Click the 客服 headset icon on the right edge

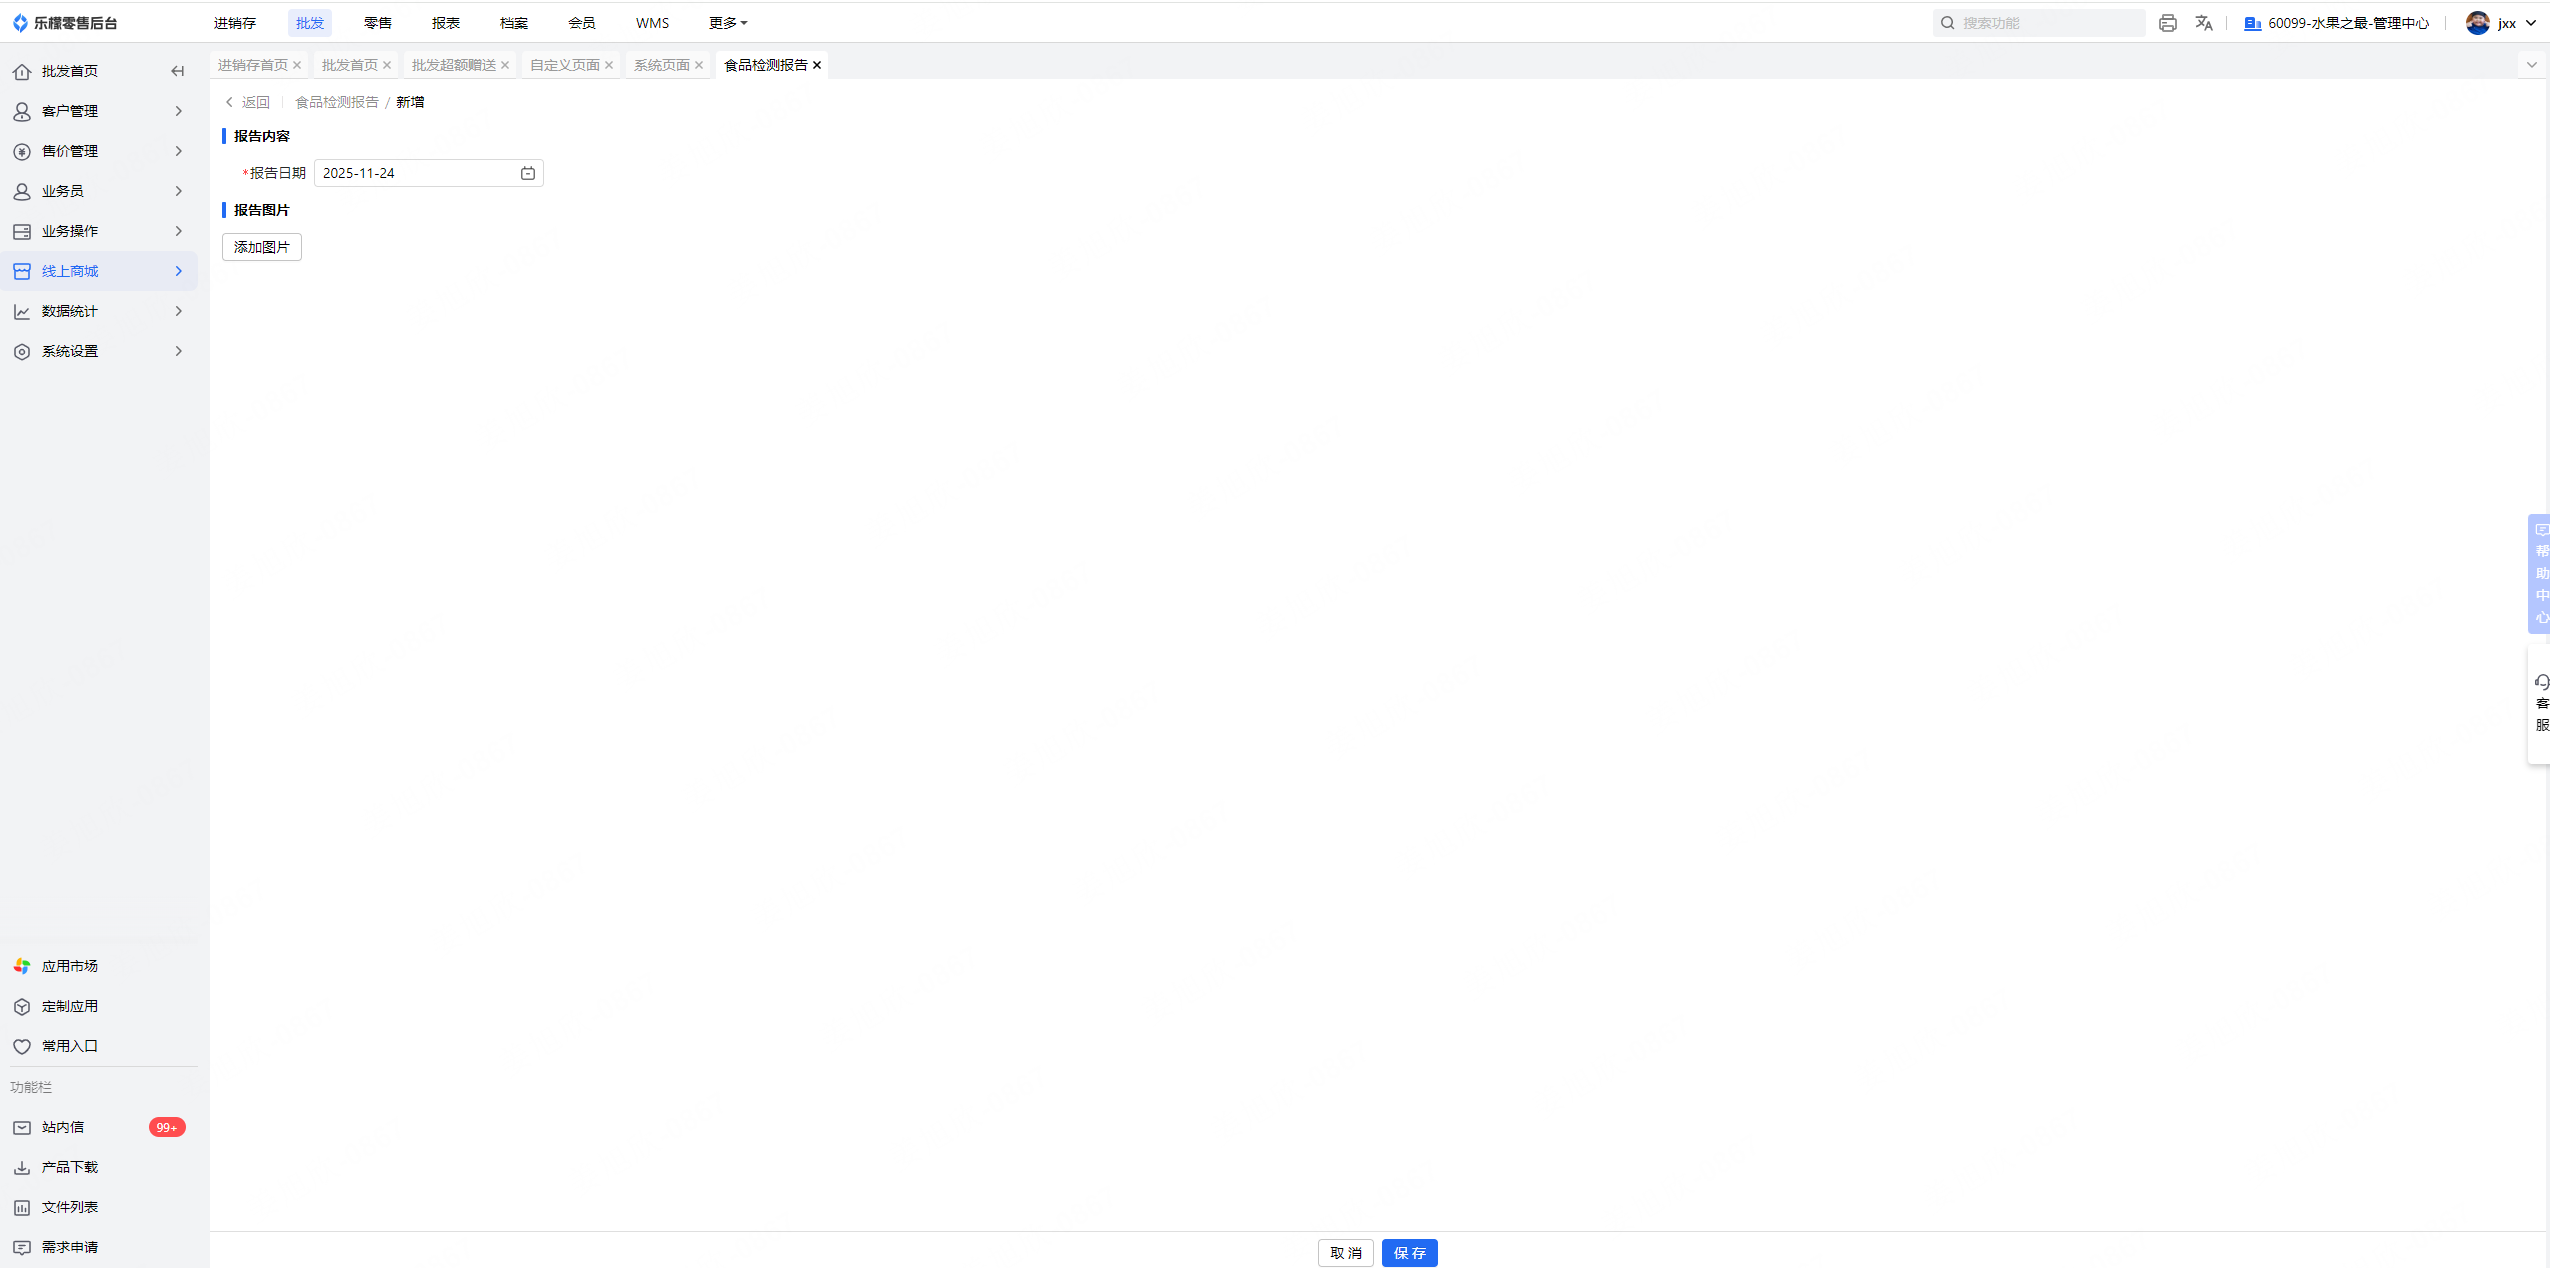point(2541,683)
